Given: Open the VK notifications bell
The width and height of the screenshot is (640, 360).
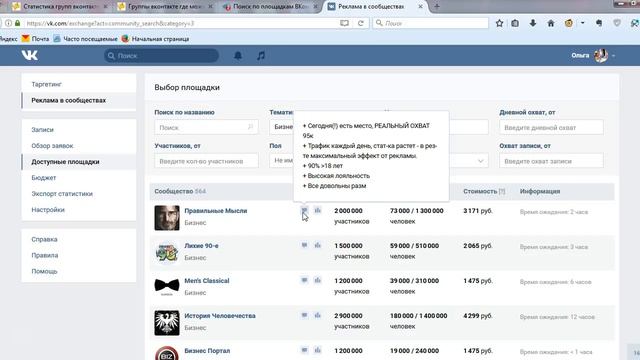Looking at the screenshot, I should pyautogui.click(x=238, y=56).
